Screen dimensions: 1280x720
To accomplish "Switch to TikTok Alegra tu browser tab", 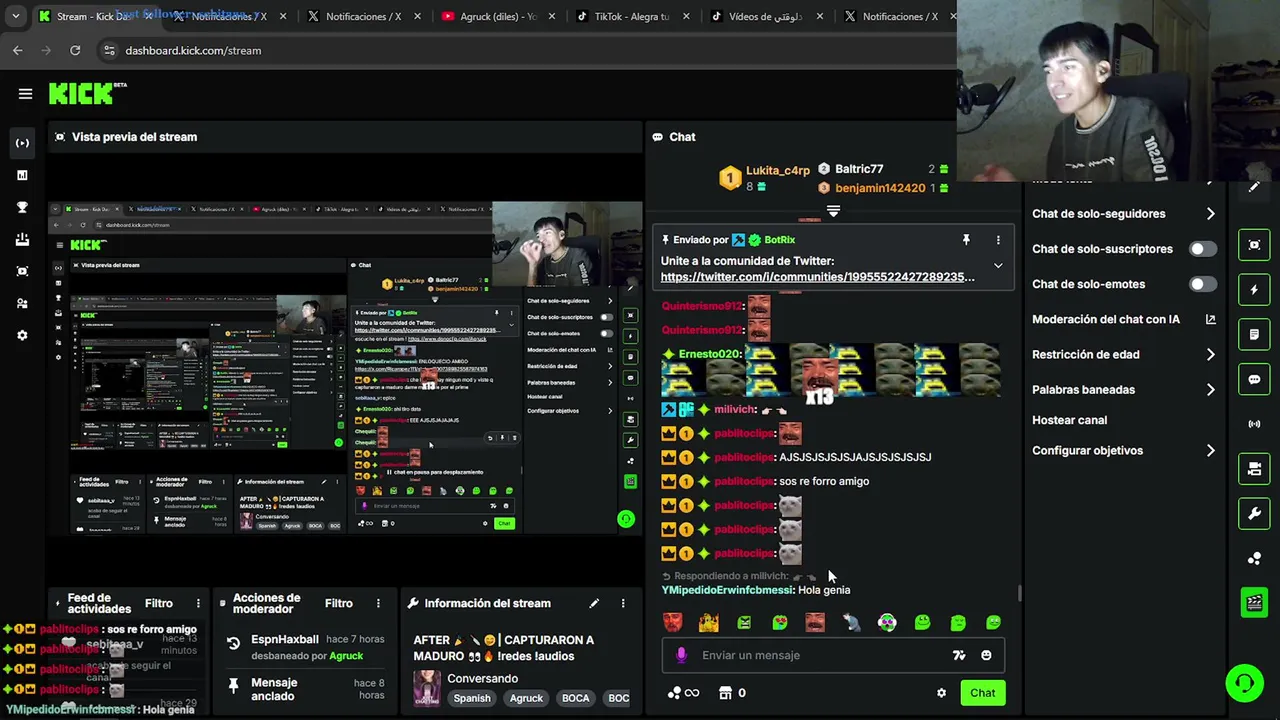I will [x=630, y=17].
